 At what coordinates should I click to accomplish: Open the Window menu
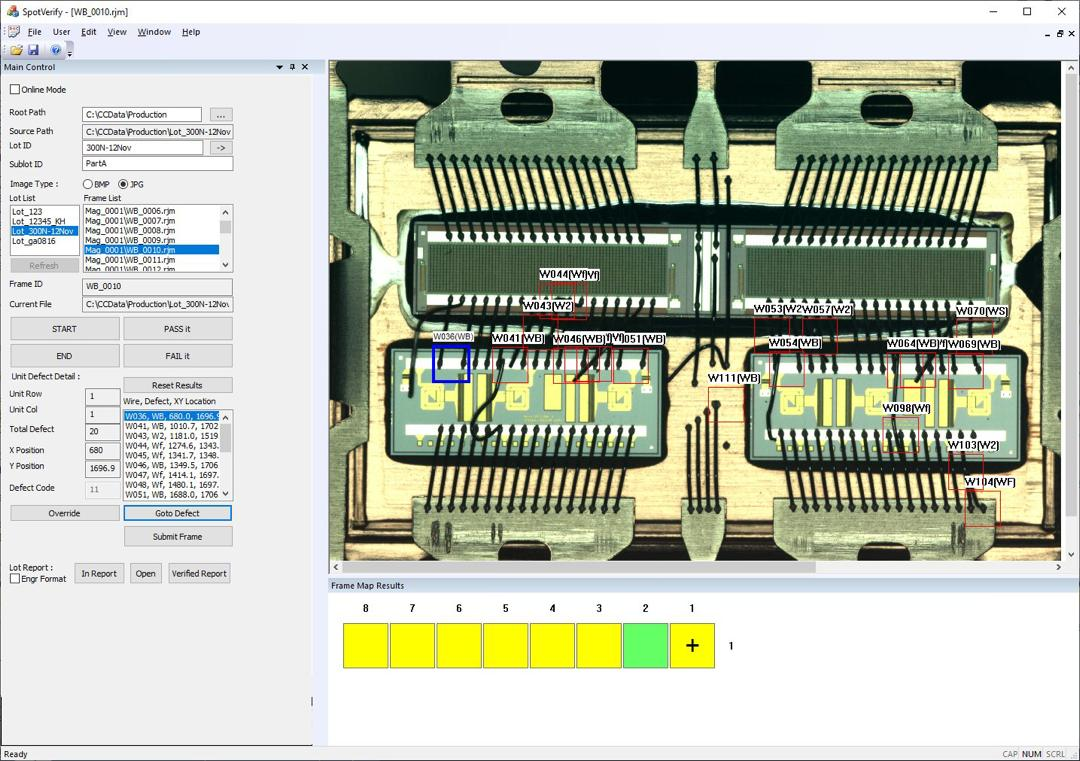click(154, 32)
